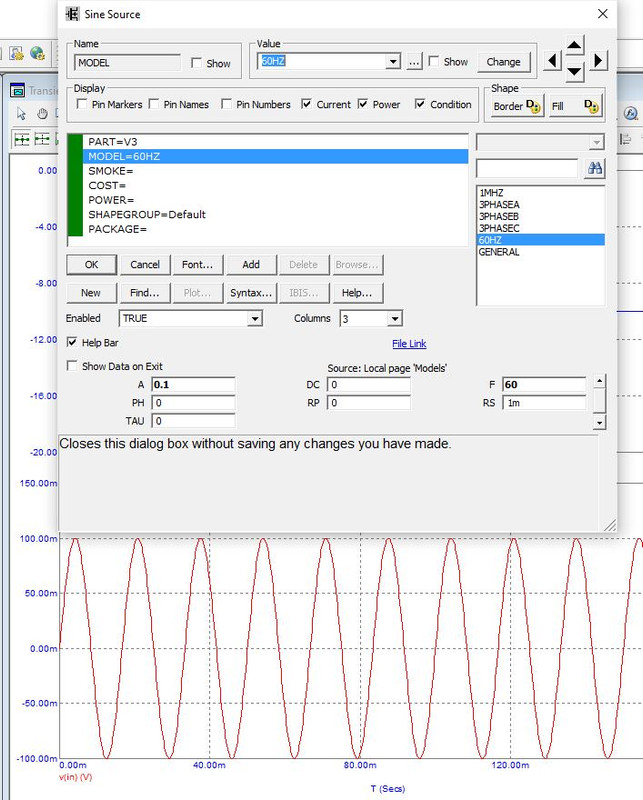Image resolution: width=643 pixels, height=800 pixels.
Task: Uncheck the Current display checkbox
Action: pos(306,104)
